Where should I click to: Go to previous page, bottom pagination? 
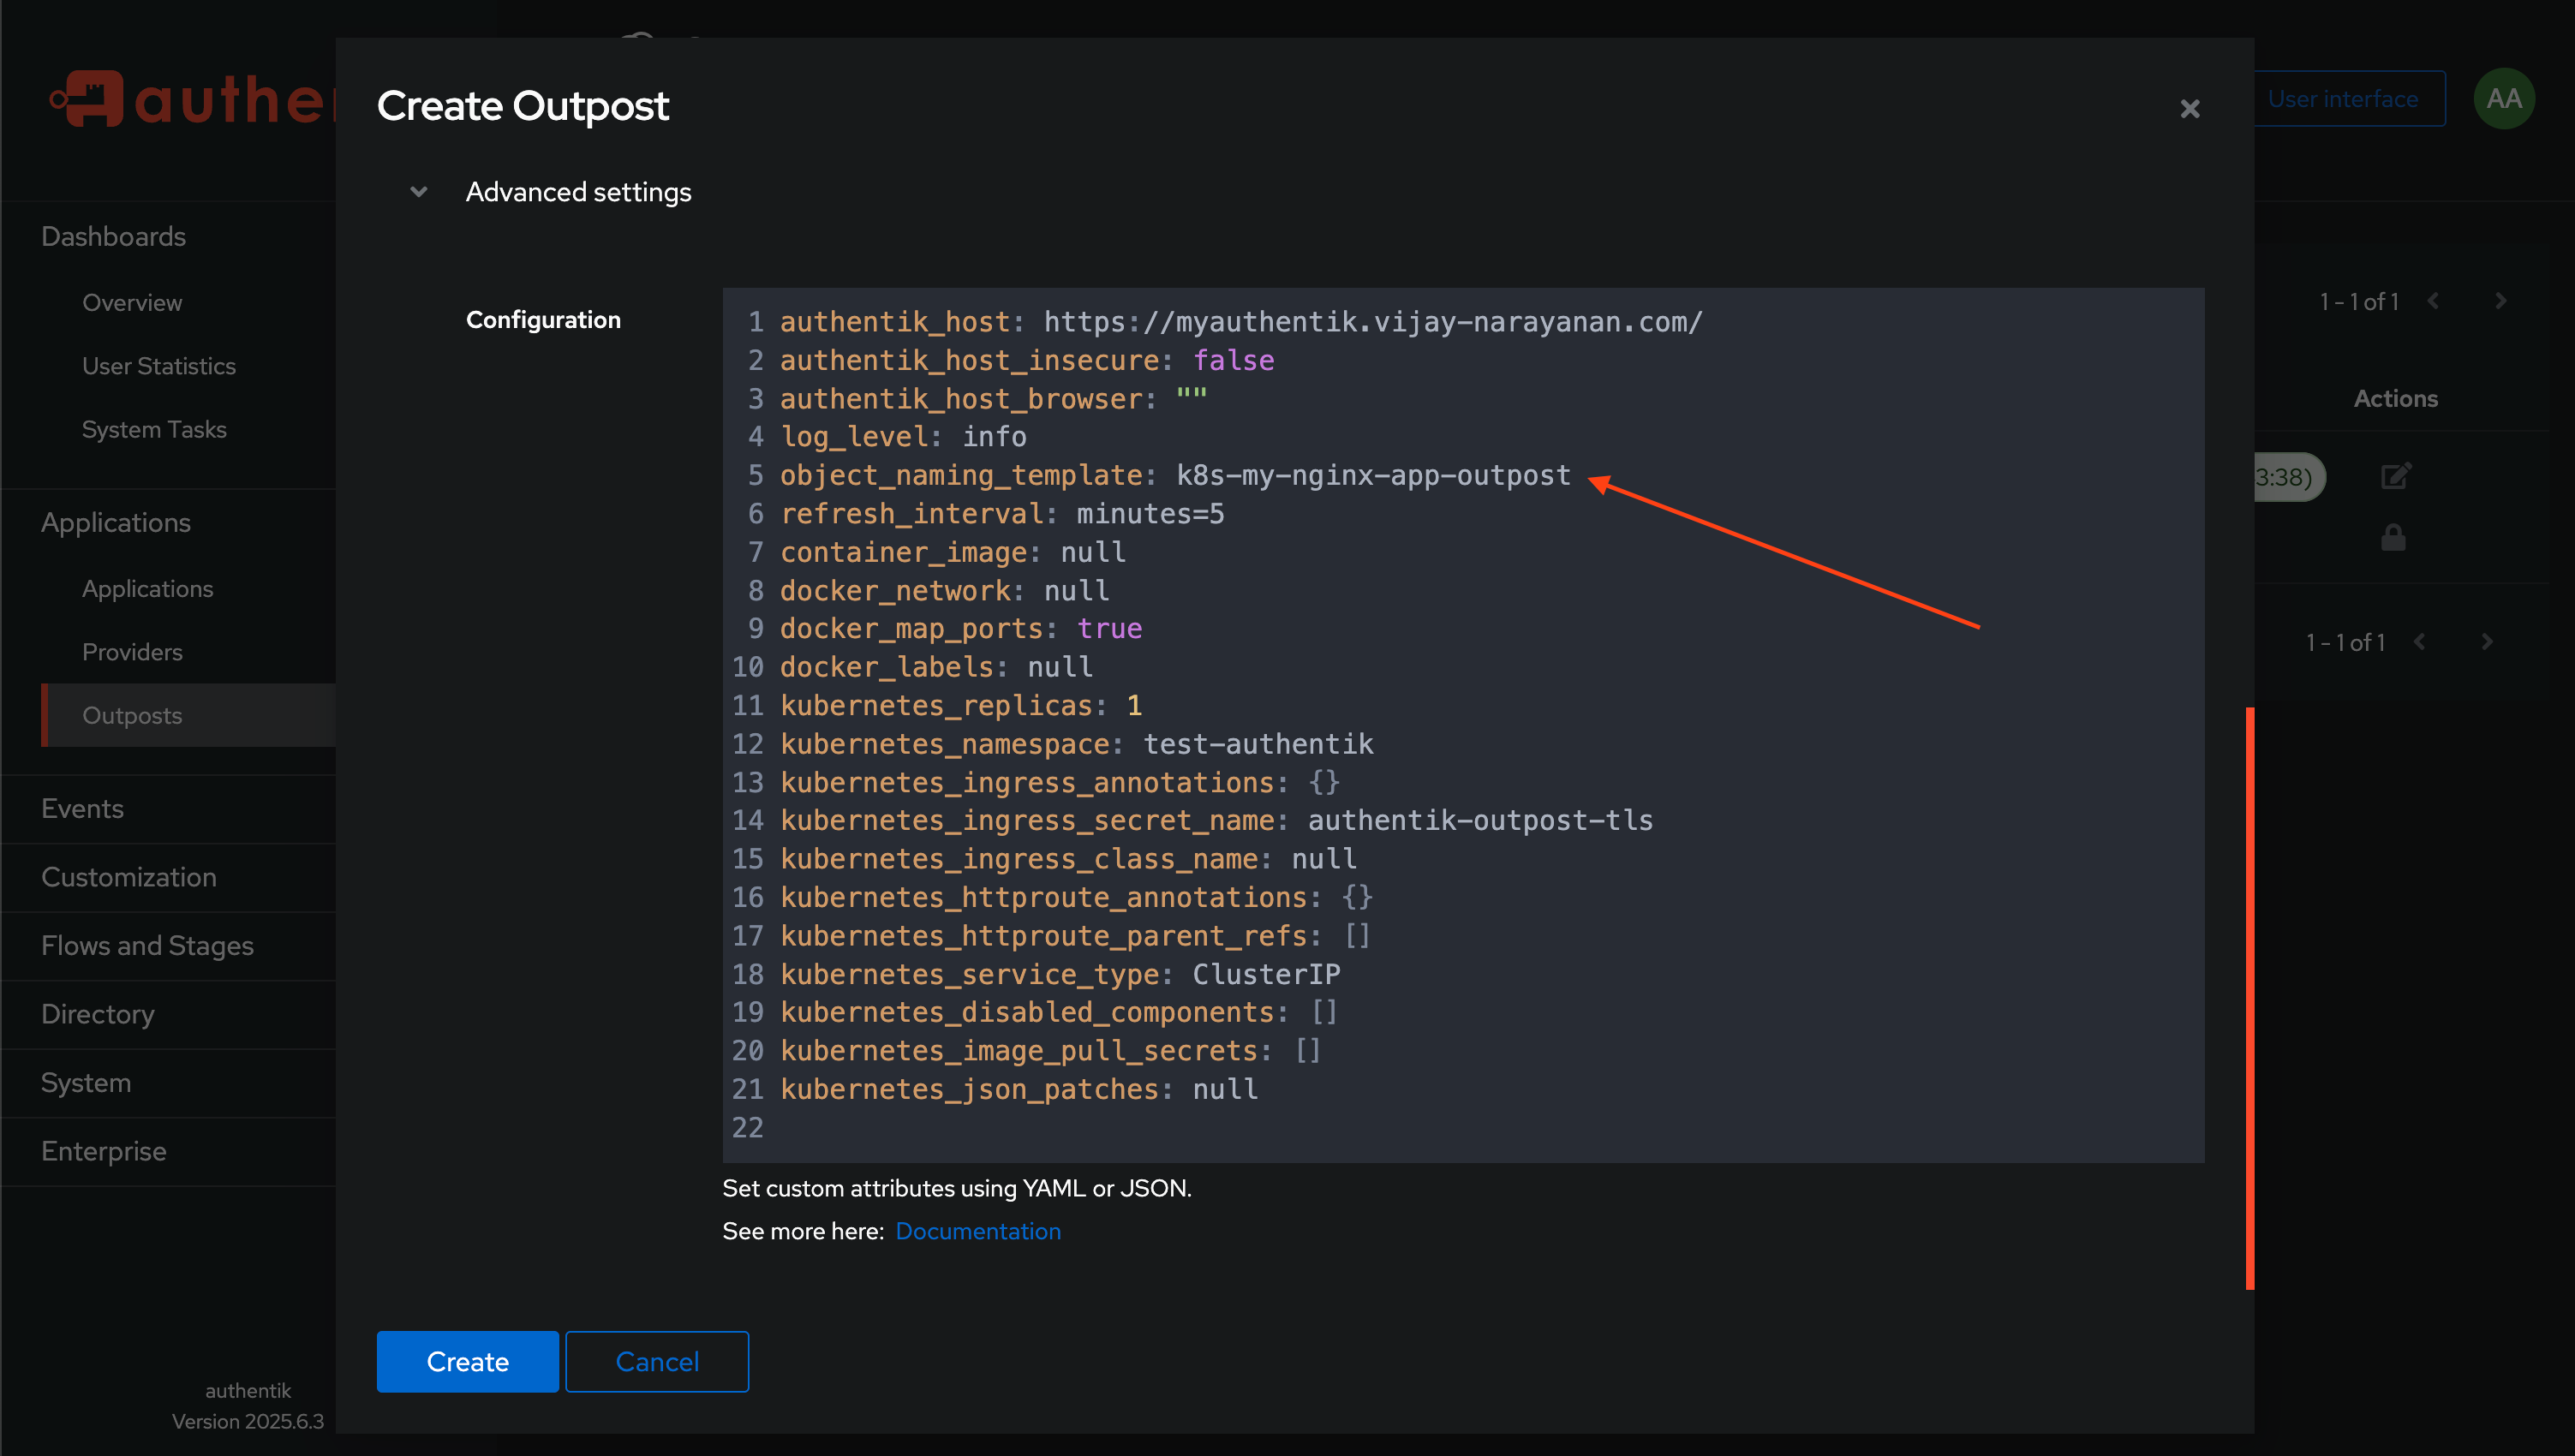[2419, 642]
